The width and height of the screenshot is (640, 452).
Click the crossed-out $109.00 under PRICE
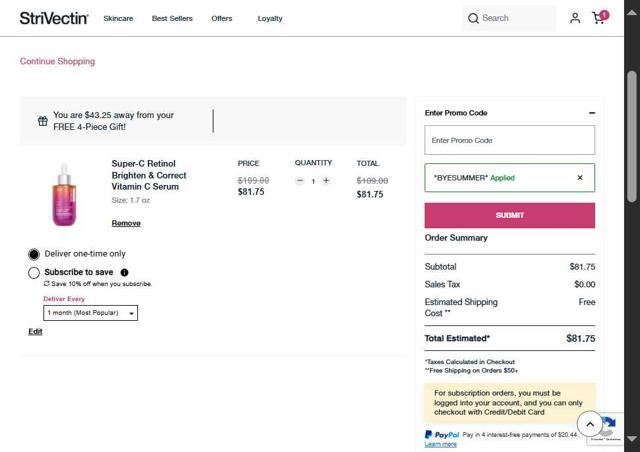tap(253, 180)
